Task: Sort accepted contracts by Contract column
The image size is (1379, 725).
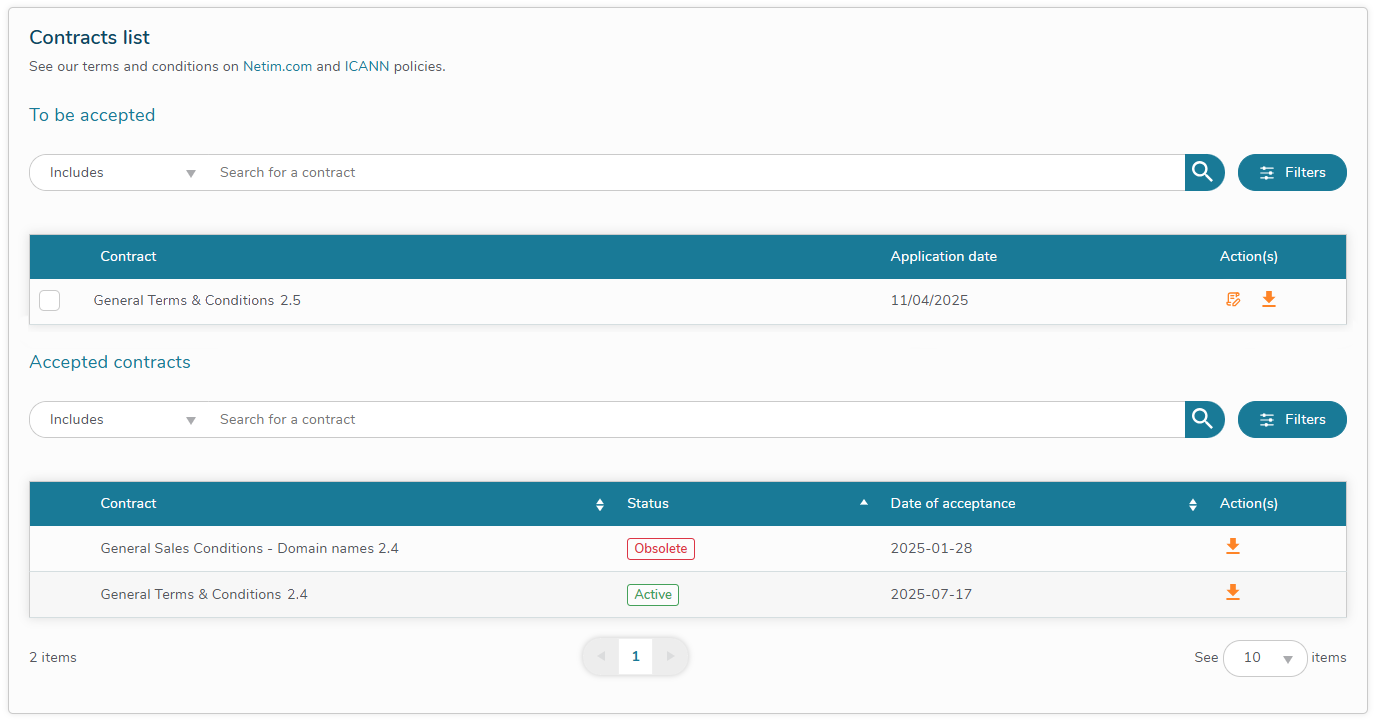Action: (600, 505)
